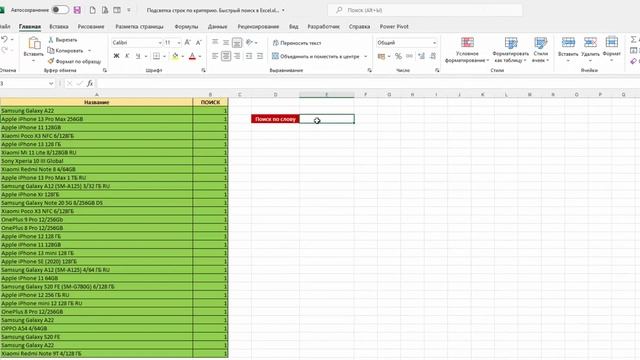Decrease indent icon

click(249, 56)
